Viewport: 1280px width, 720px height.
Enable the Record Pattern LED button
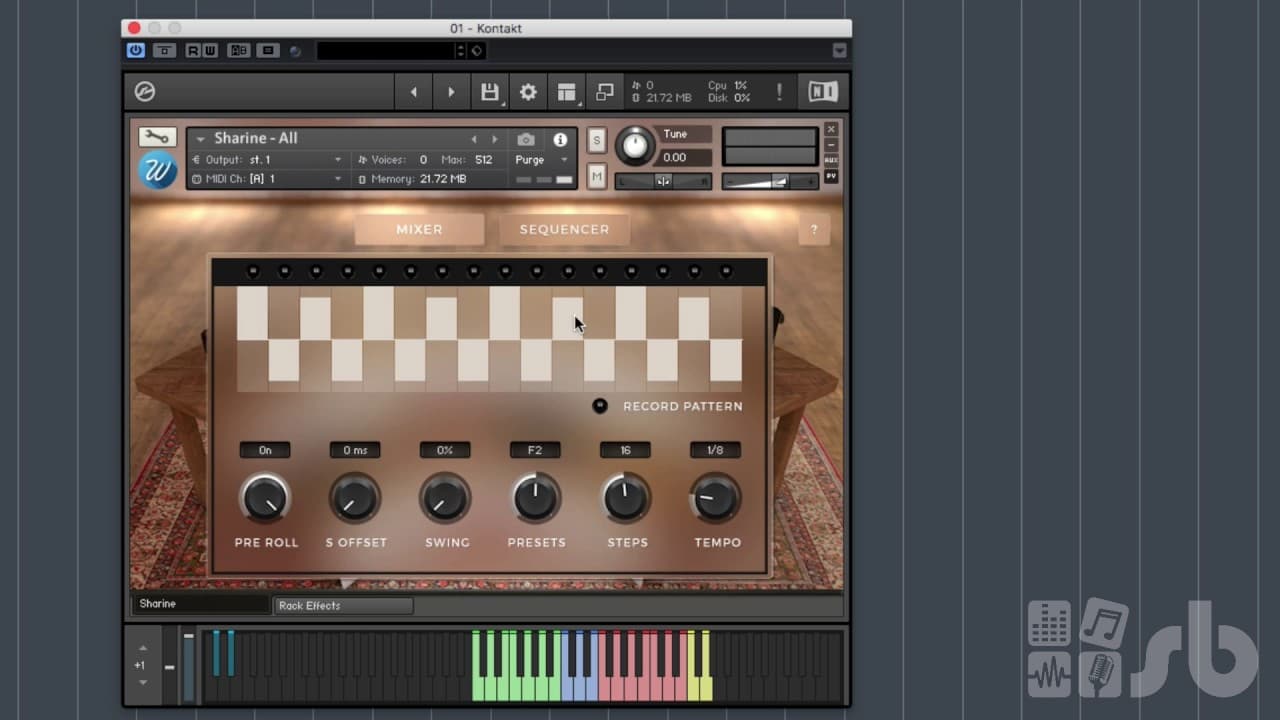tap(600, 406)
